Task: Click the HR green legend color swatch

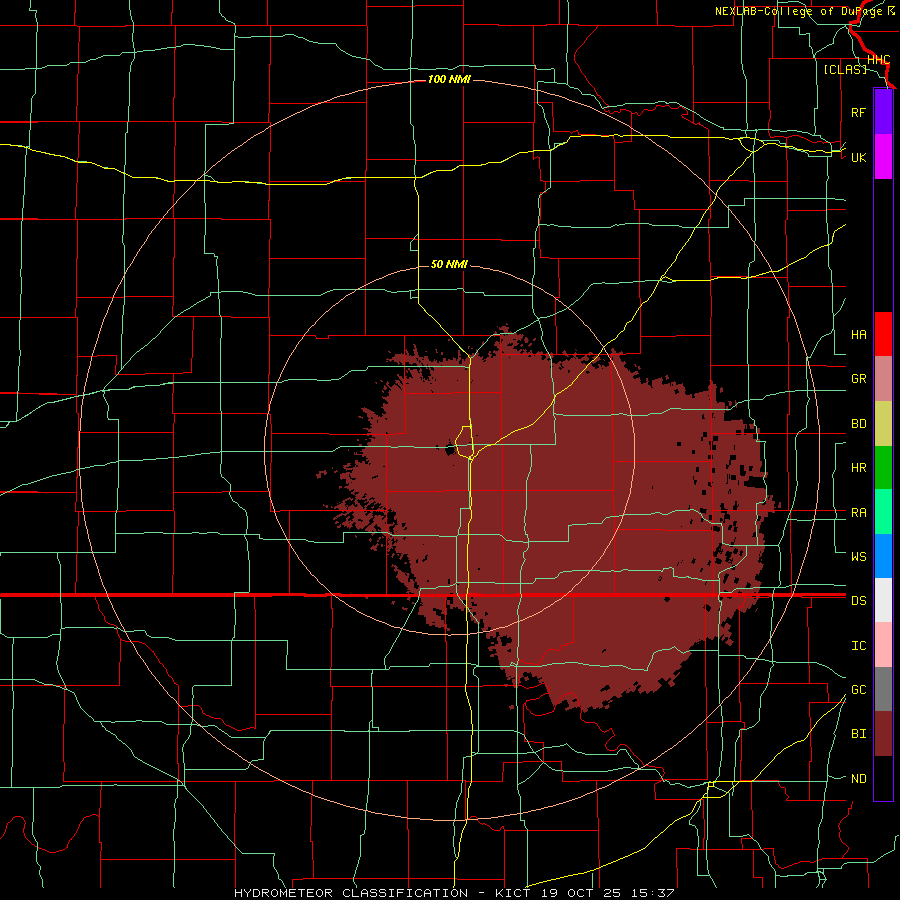Action: pos(883,468)
